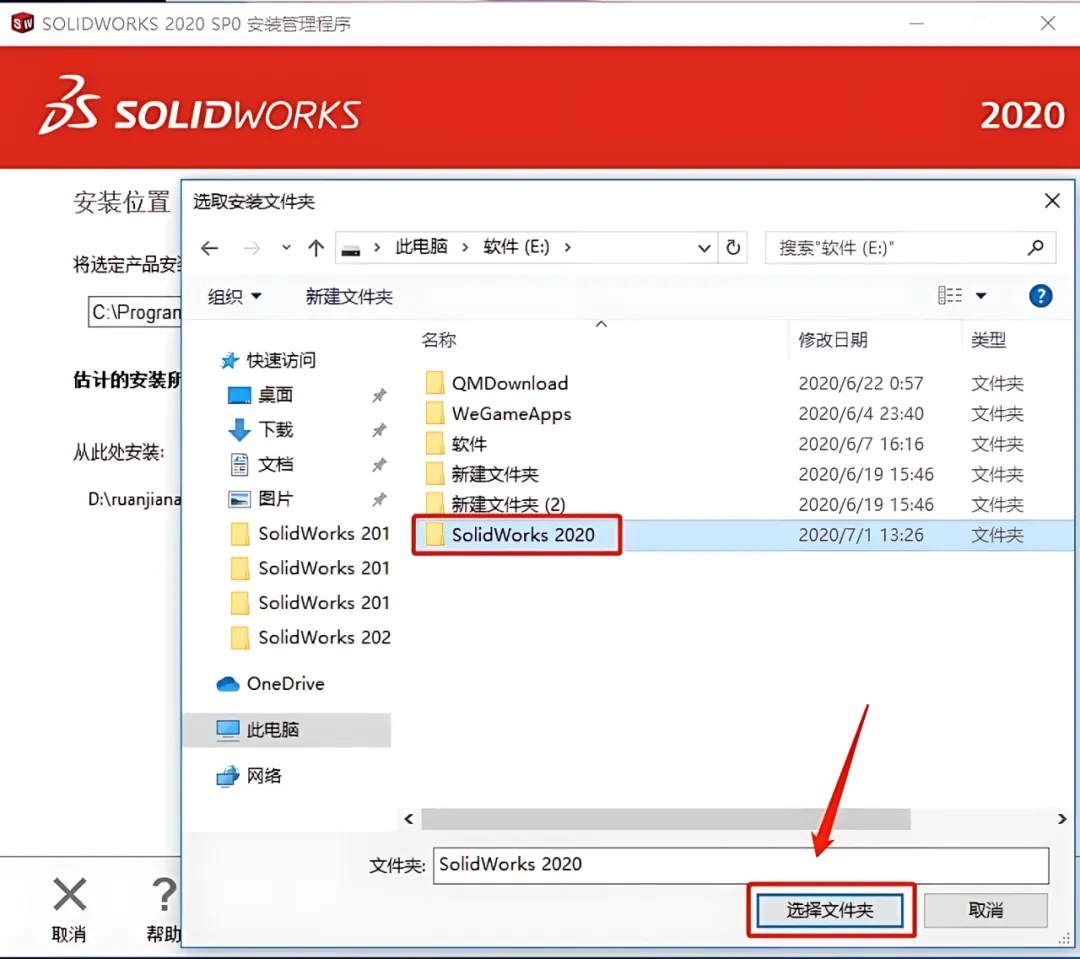Click pin icon next to 图片

click(x=380, y=499)
